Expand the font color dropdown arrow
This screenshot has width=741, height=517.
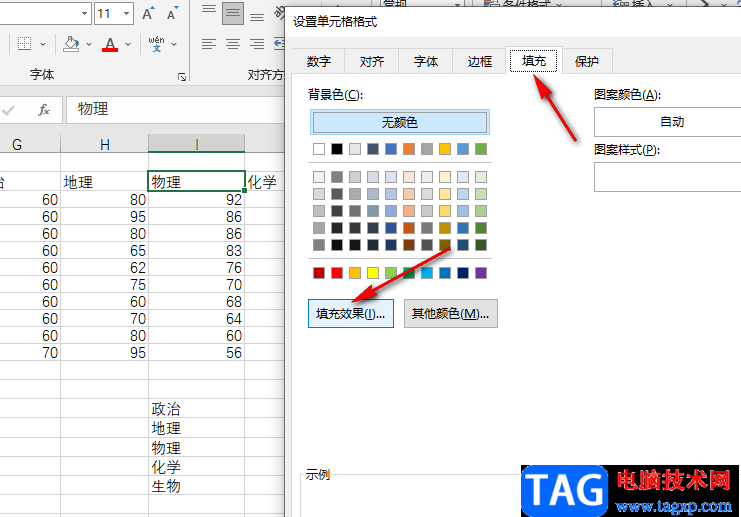tap(128, 44)
